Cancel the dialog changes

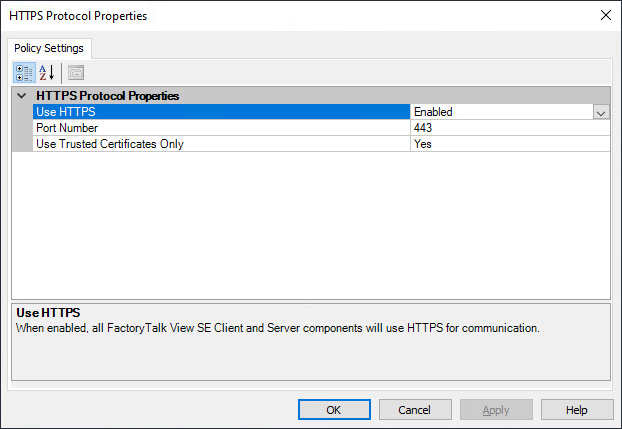(x=415, y=410)
